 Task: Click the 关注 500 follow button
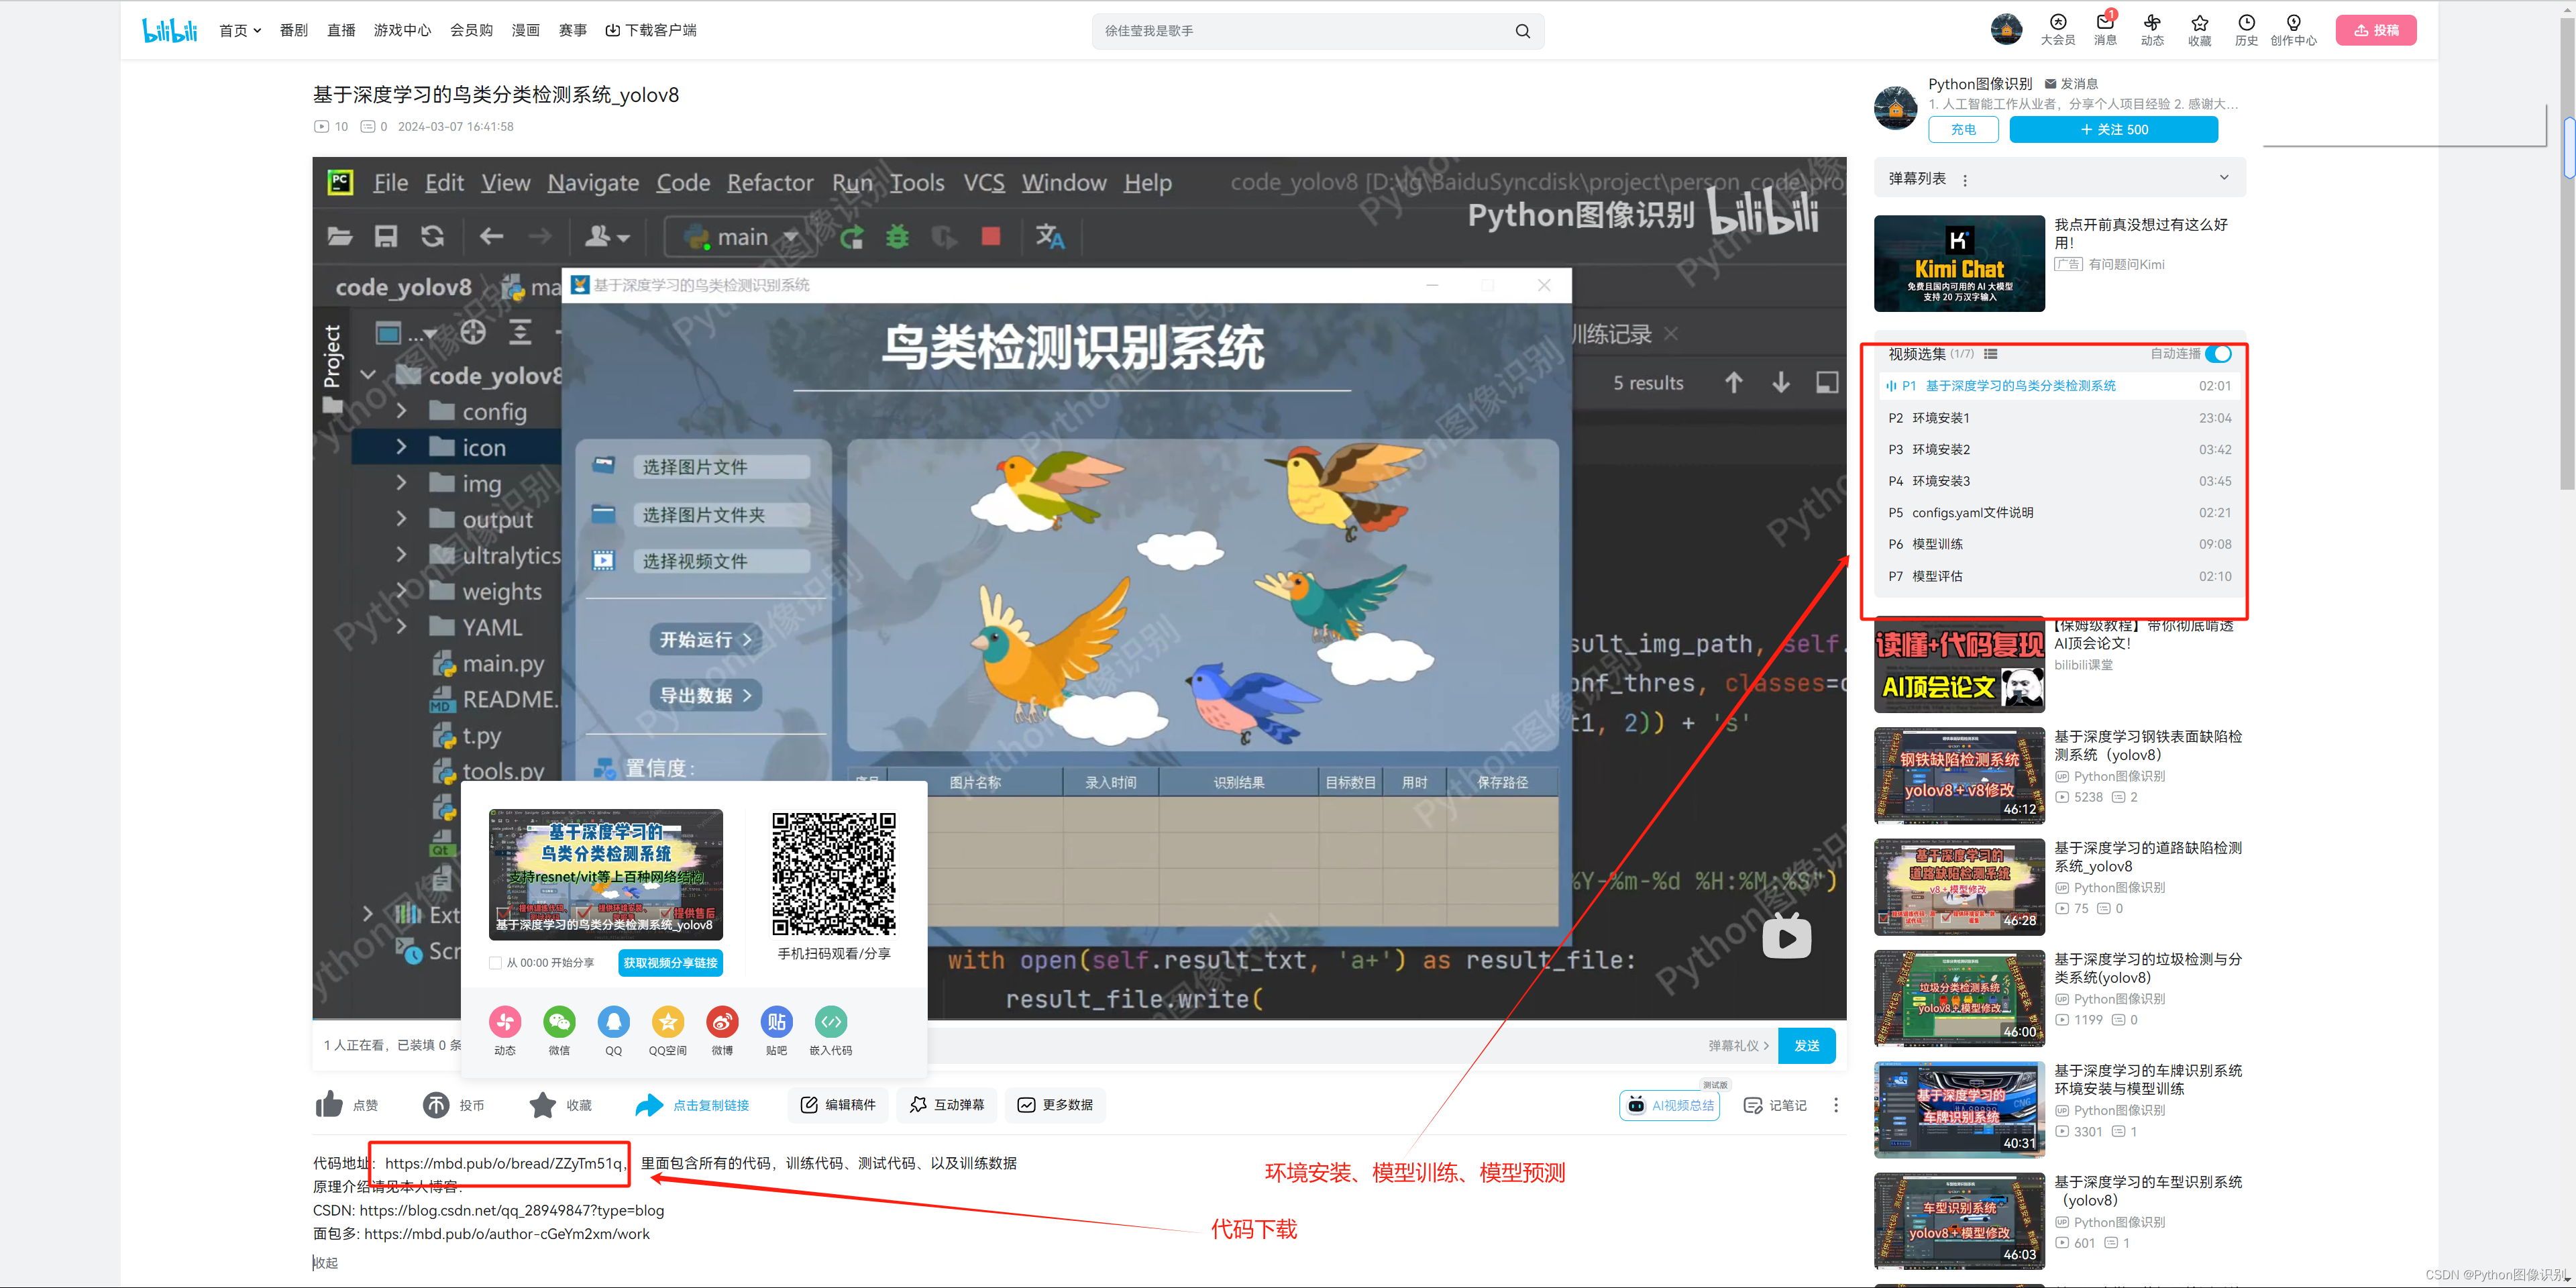(x=2113, y=130)
